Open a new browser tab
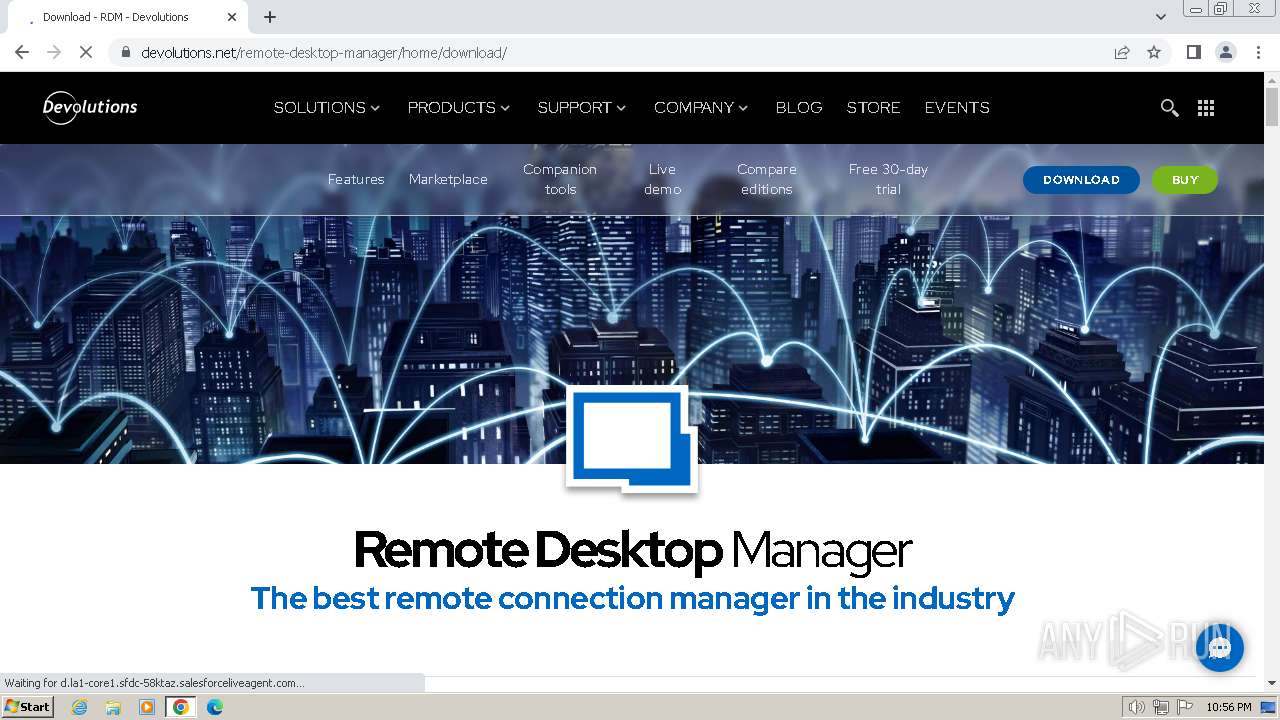This screenshot has width=1280, height=720. pos(270,17)
